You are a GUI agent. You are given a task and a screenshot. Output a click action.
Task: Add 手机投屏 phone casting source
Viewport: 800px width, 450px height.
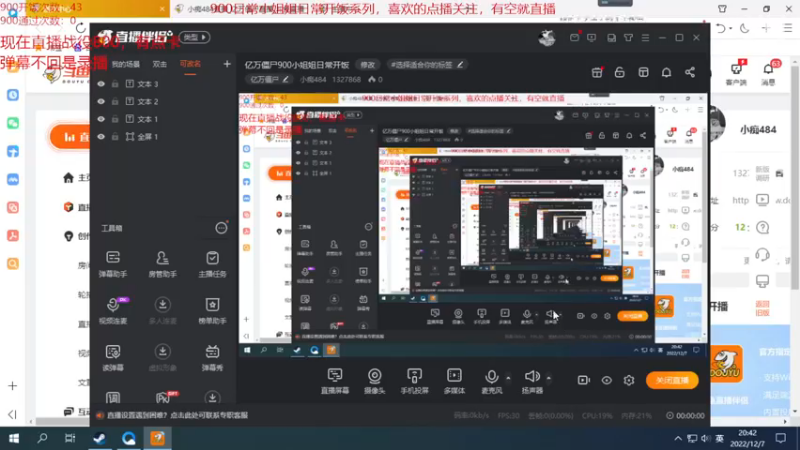[414, 381]
